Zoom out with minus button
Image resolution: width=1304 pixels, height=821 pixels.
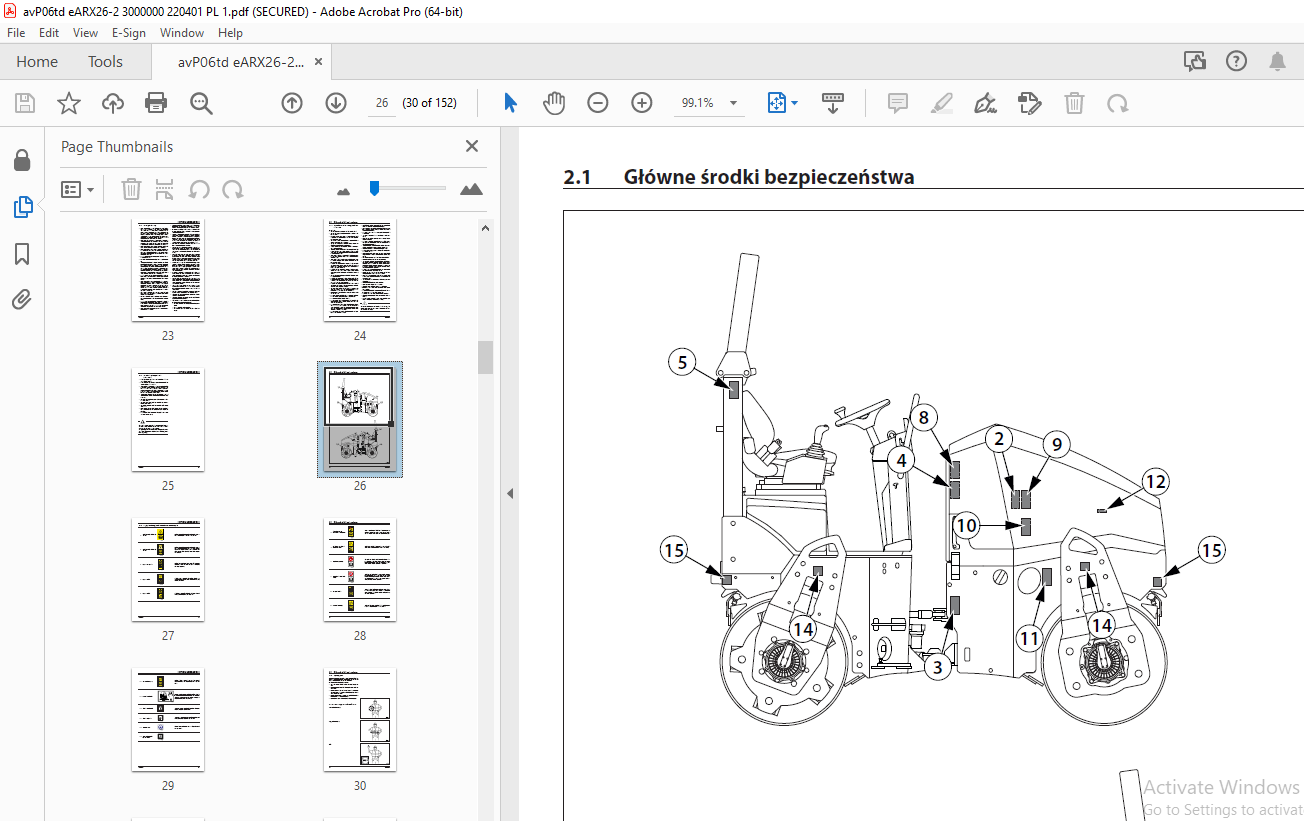click(x=598, y=103)
